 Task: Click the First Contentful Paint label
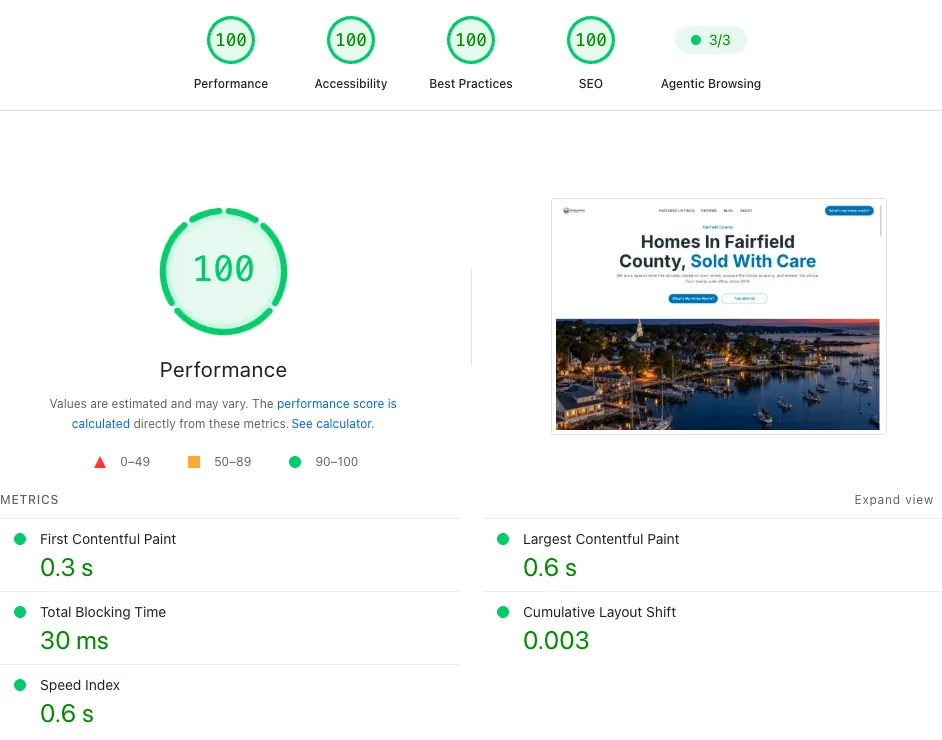108,539
